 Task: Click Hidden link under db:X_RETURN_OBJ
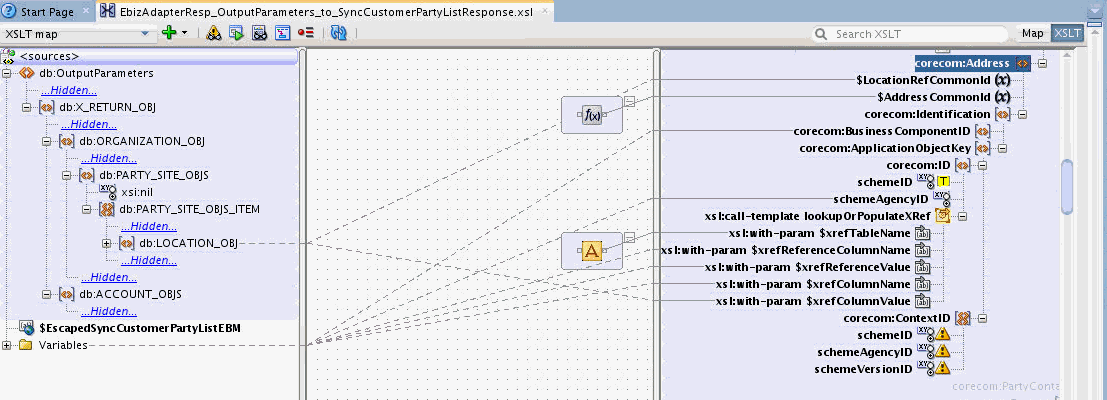point(88,124)
